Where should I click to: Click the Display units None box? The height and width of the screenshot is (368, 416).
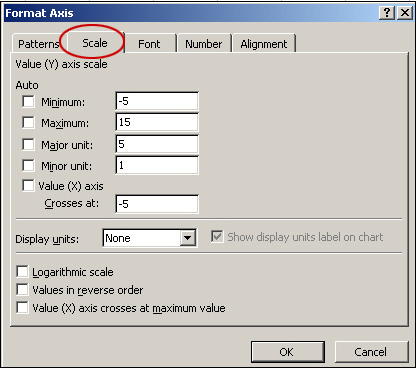coord(150,238)
